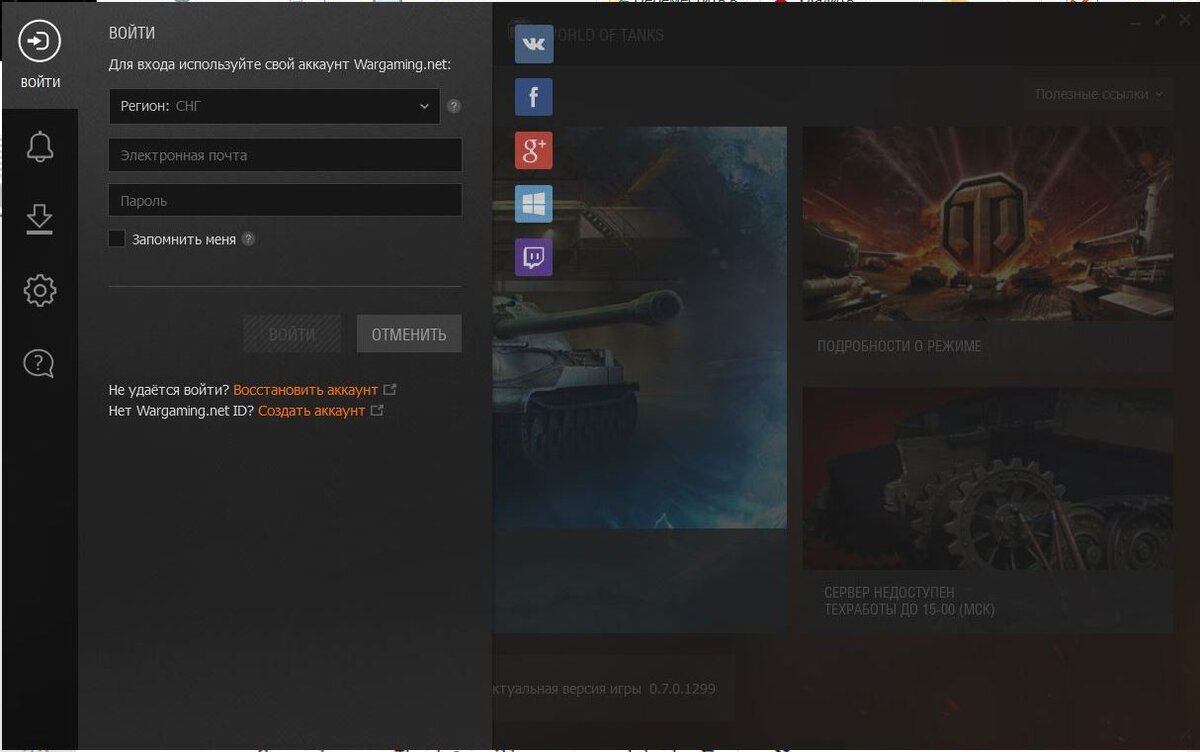Image resolution: width=1200 pixels, height=752 pixels.
Task: Enable the Запомнить меня checkbox
Action: coord(117,239)
